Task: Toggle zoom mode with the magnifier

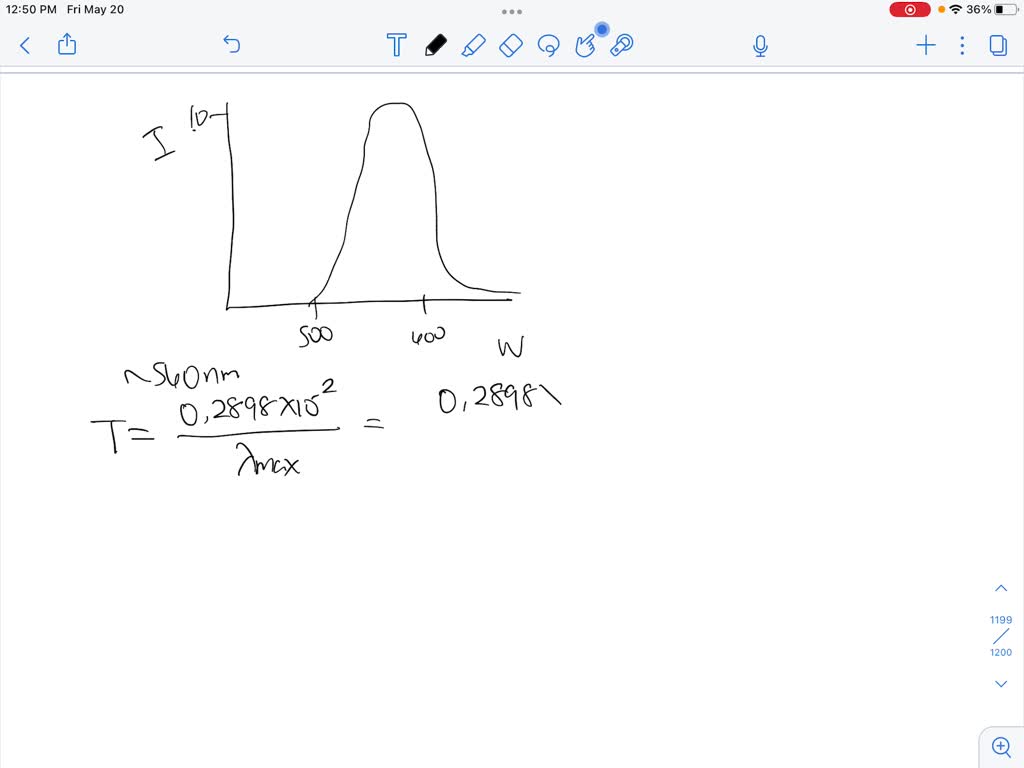Action: [x=1001, y=746]
